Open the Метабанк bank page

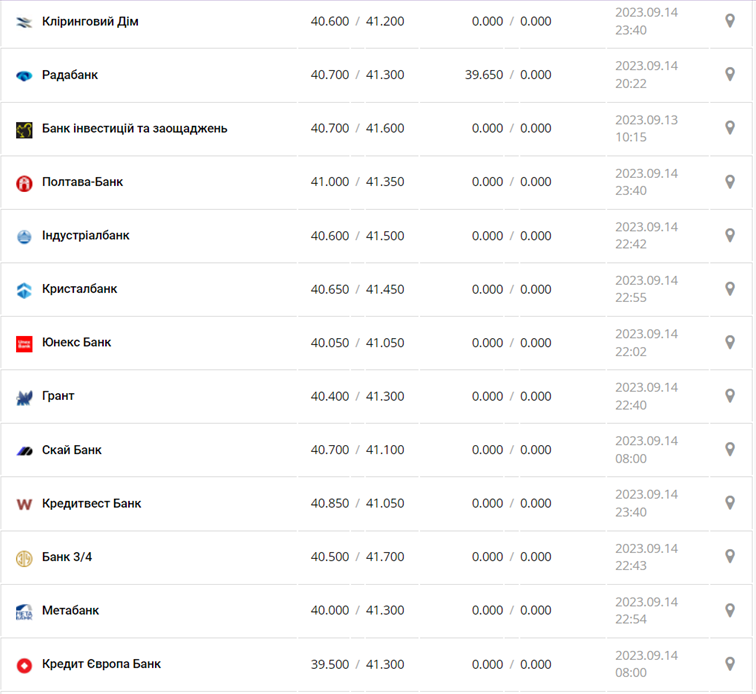(70, 610)
